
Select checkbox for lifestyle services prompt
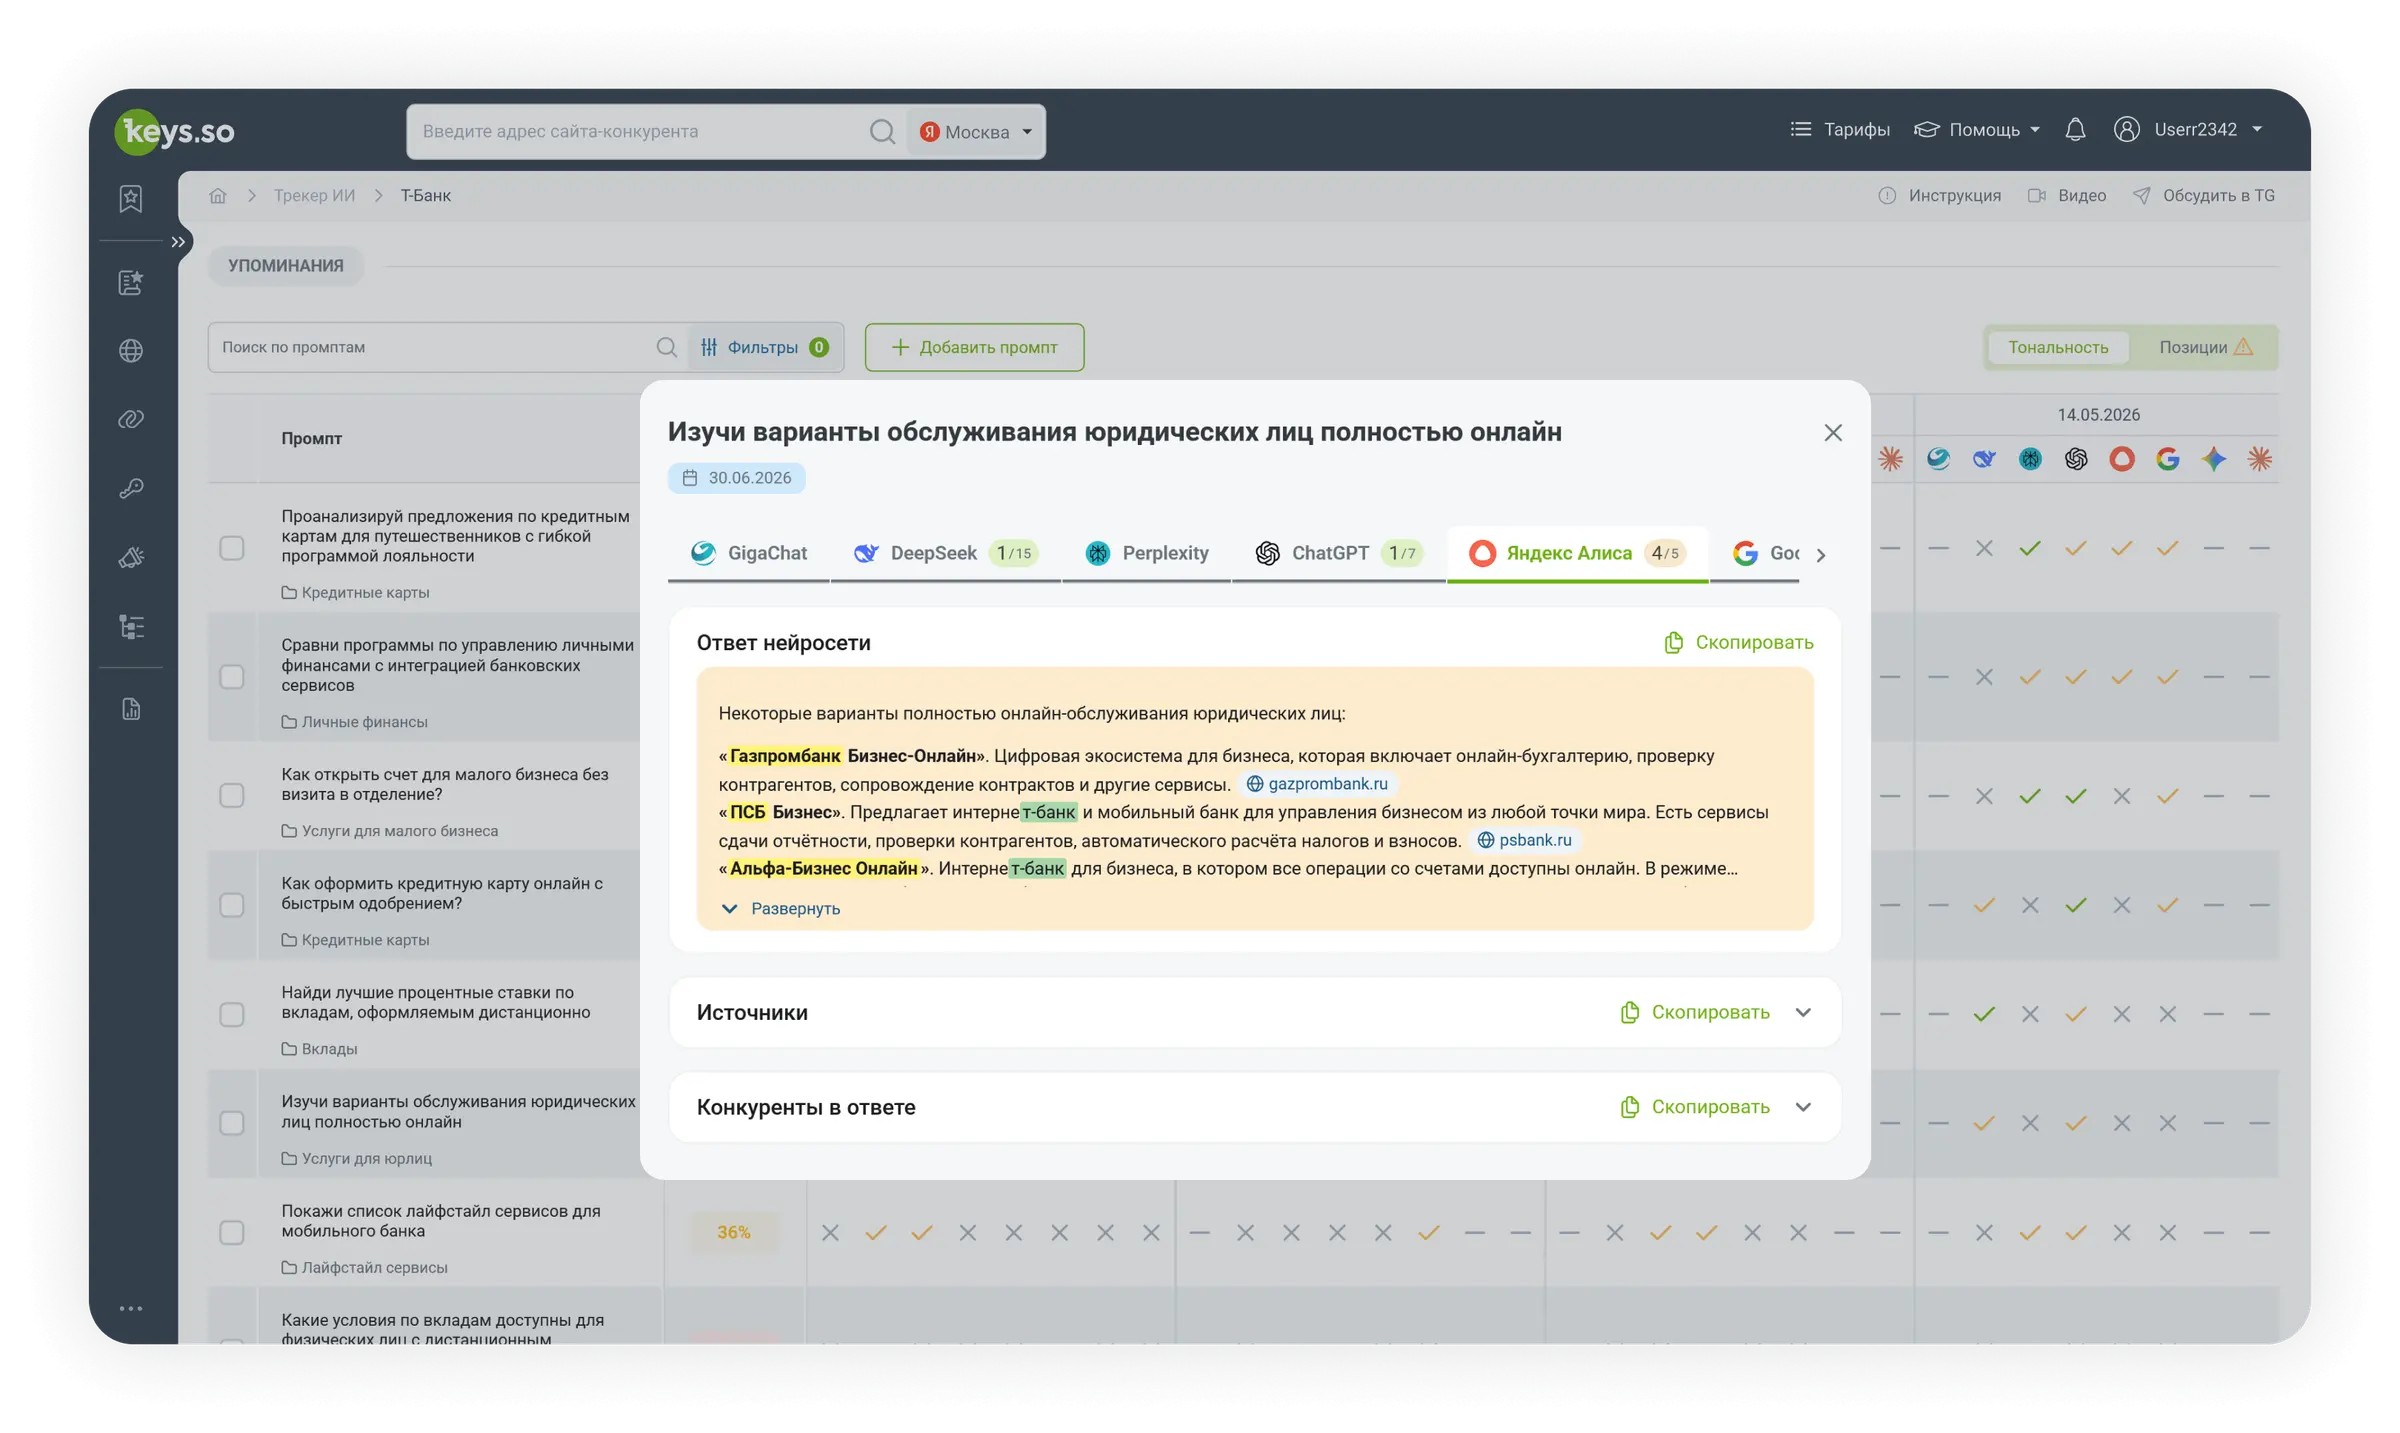point(232,1232)
